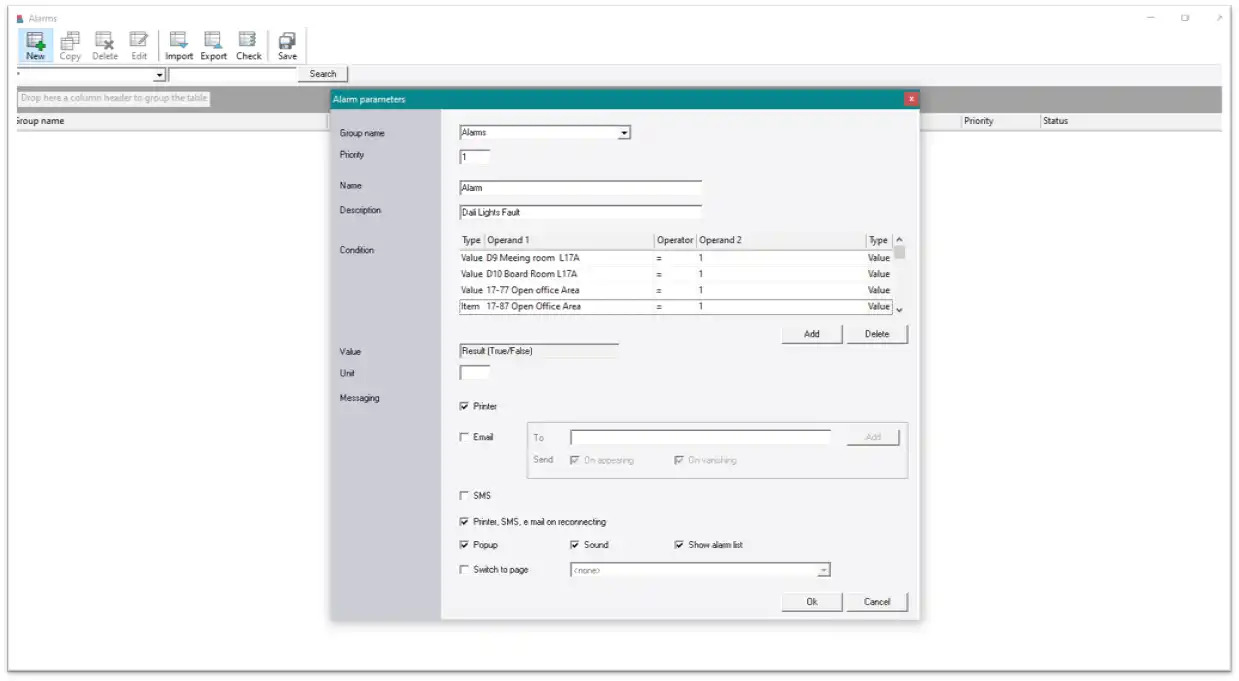Screen dimensions: 1239x681
Task: Expand the Switch to page dropdown
Action: click(823, 570)
